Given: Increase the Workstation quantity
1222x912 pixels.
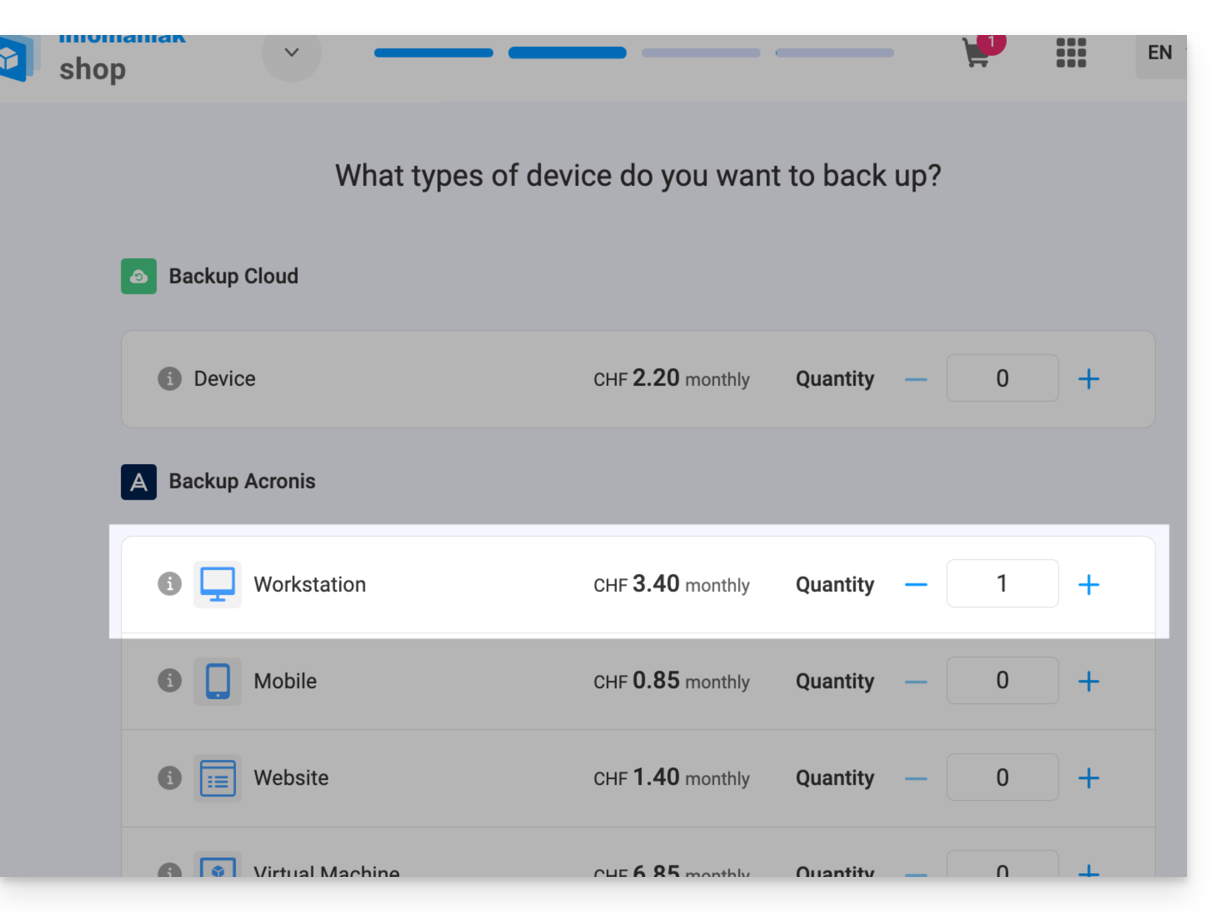Looking at the screenshot, I should coord(1089,584).
